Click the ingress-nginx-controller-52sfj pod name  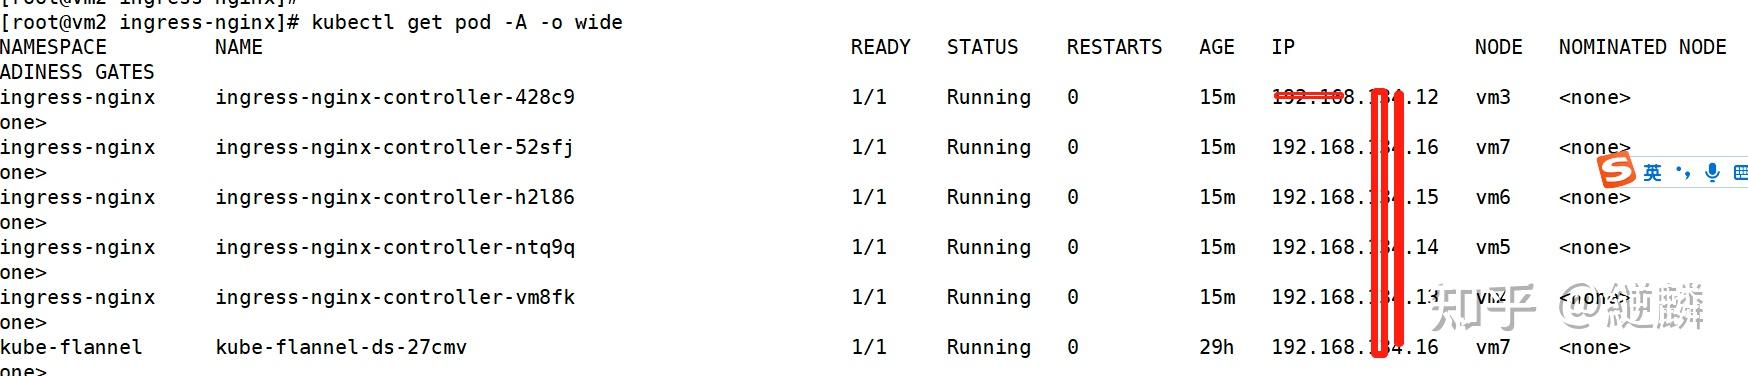coord(395,147)
